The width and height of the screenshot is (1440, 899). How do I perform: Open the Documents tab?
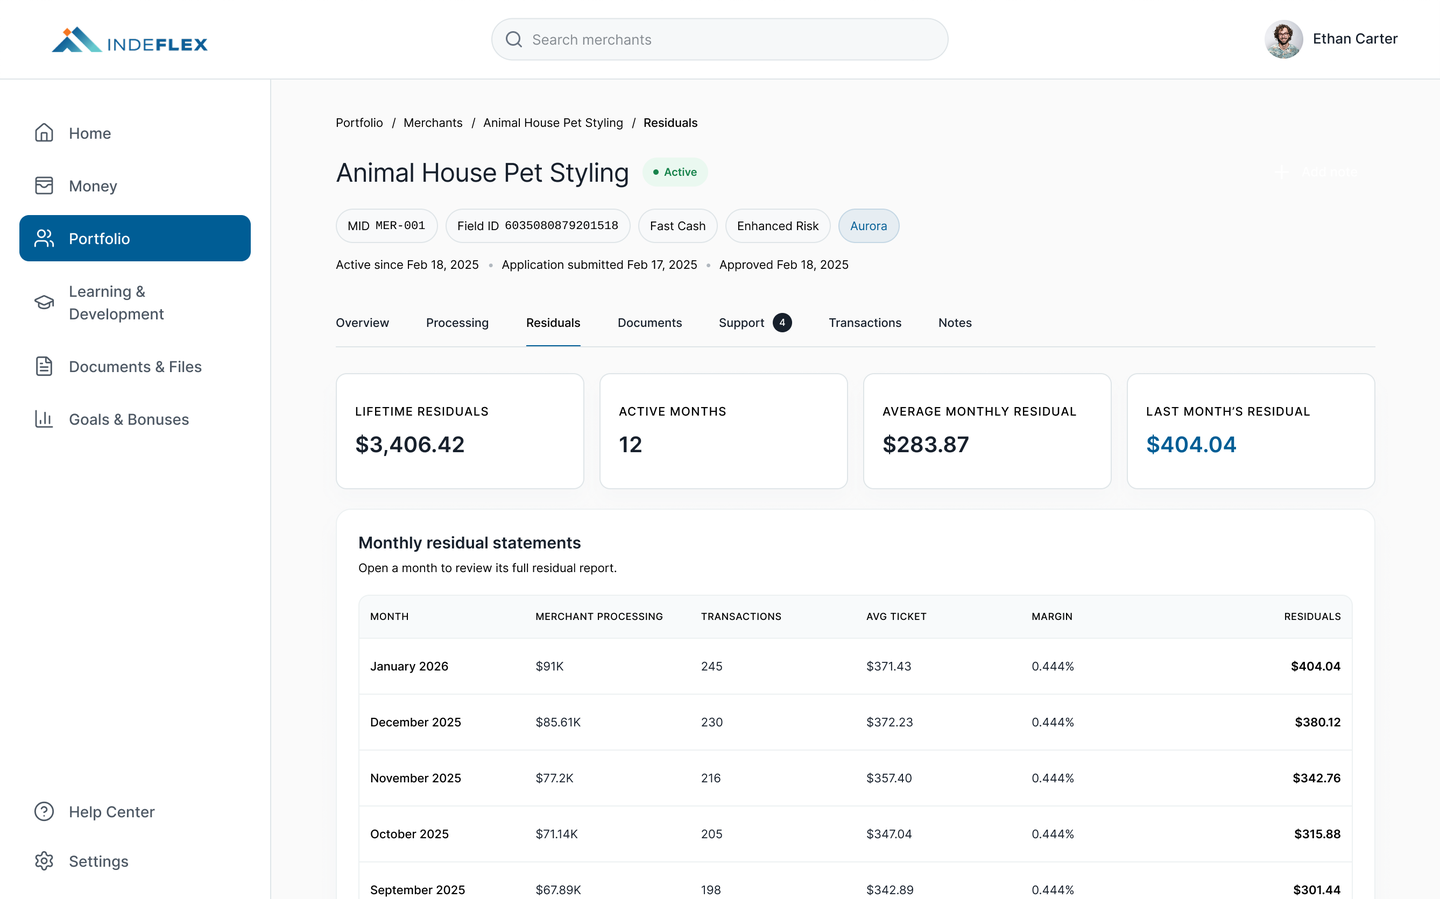click(650, 322)
